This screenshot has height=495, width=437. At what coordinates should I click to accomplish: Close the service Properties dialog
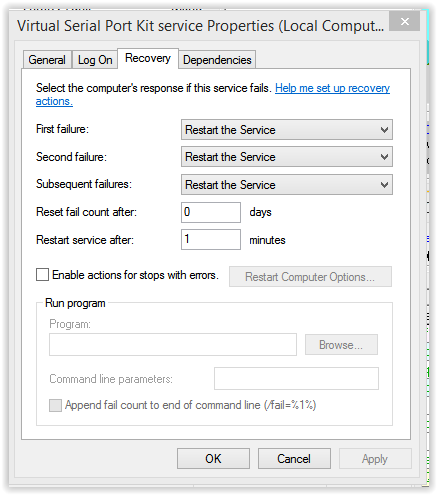405,22
